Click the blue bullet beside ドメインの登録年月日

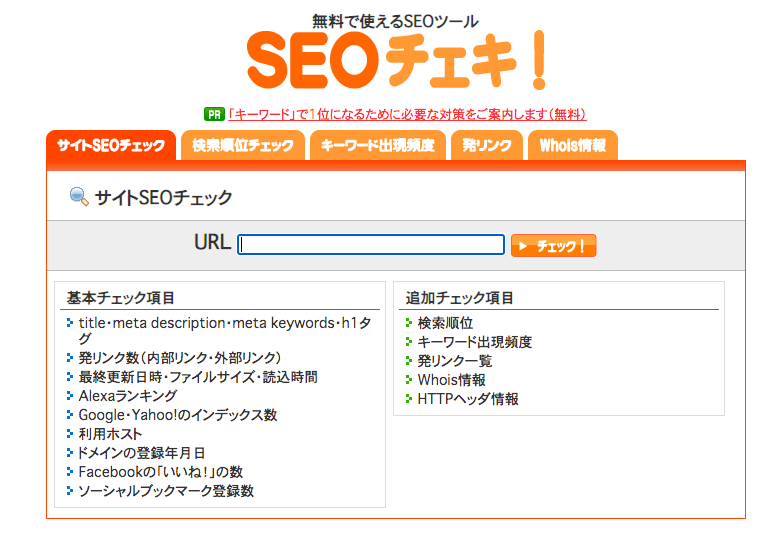click(x=70, y=452)
